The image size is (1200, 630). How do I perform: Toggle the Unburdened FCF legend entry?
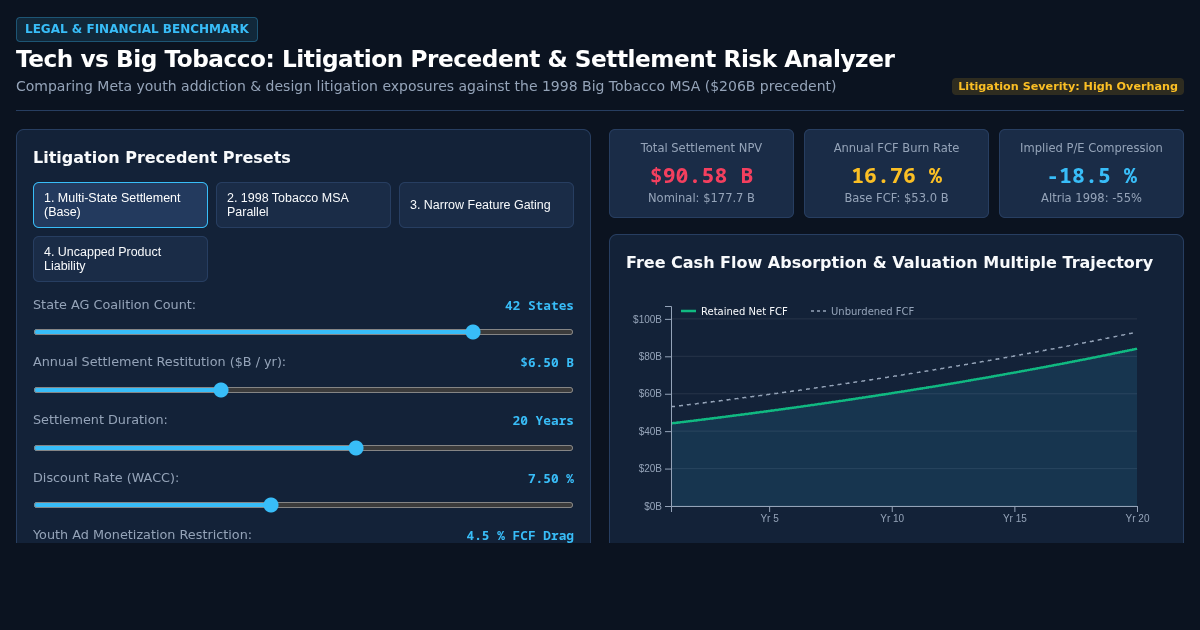tap(862, 311)
